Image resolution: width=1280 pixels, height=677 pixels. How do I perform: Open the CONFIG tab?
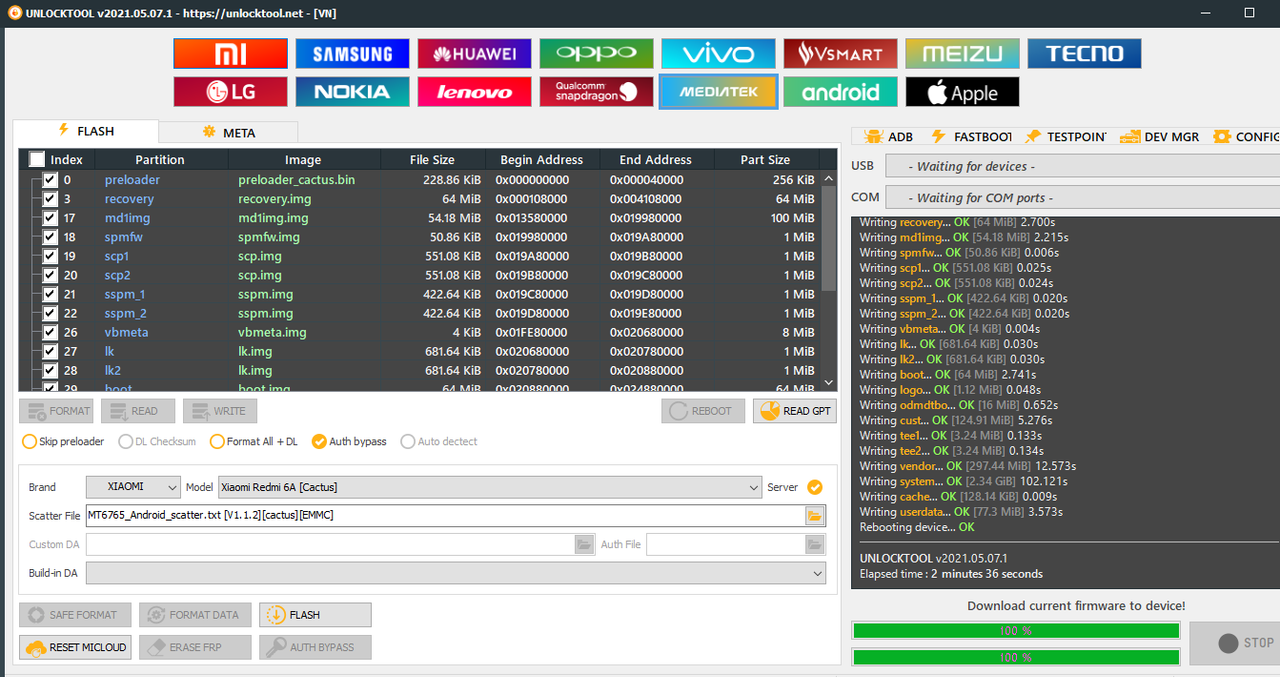click(x=1246, y=137)
